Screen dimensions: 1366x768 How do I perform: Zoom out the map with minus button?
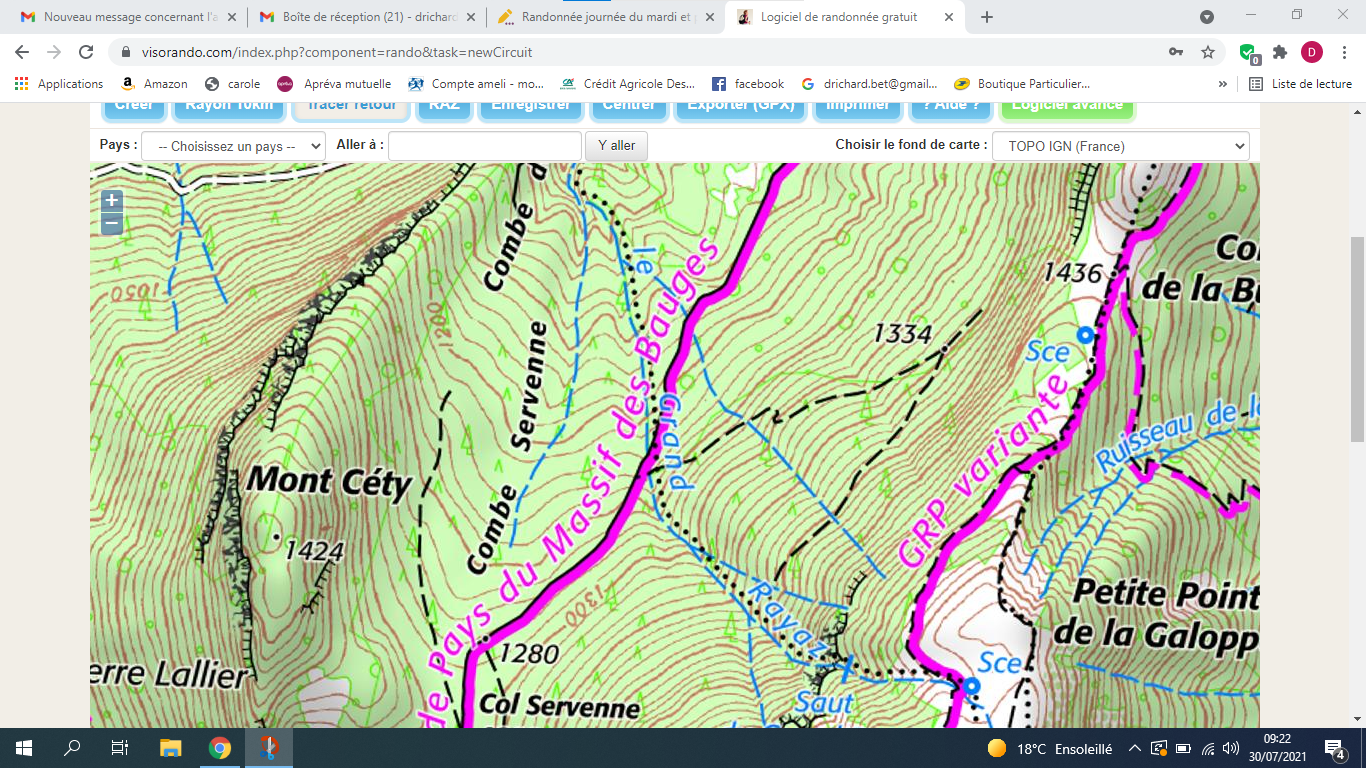pos(112,224)
